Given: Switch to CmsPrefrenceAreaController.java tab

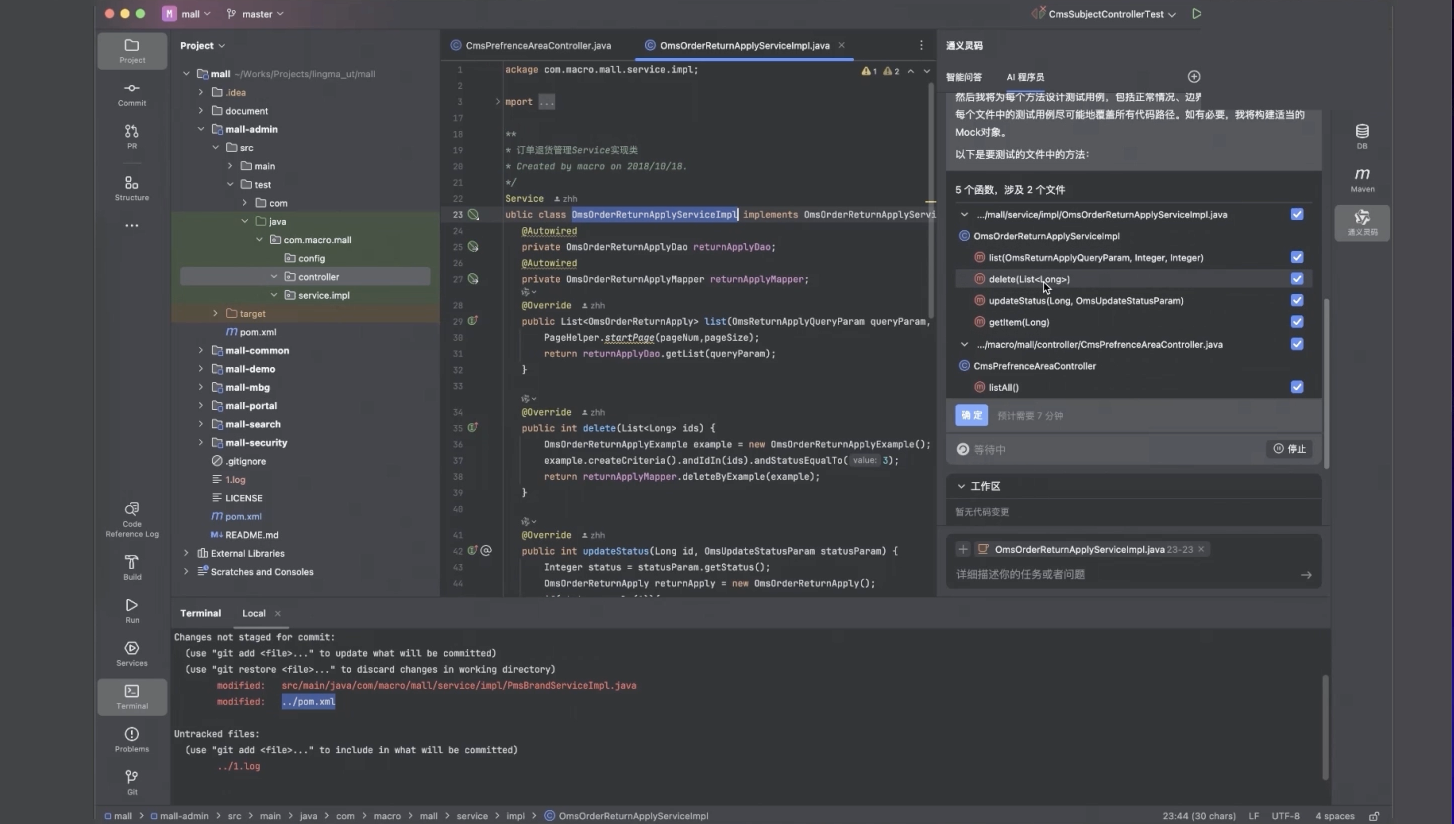Looking at the screenshot, I should pos(537,46).
